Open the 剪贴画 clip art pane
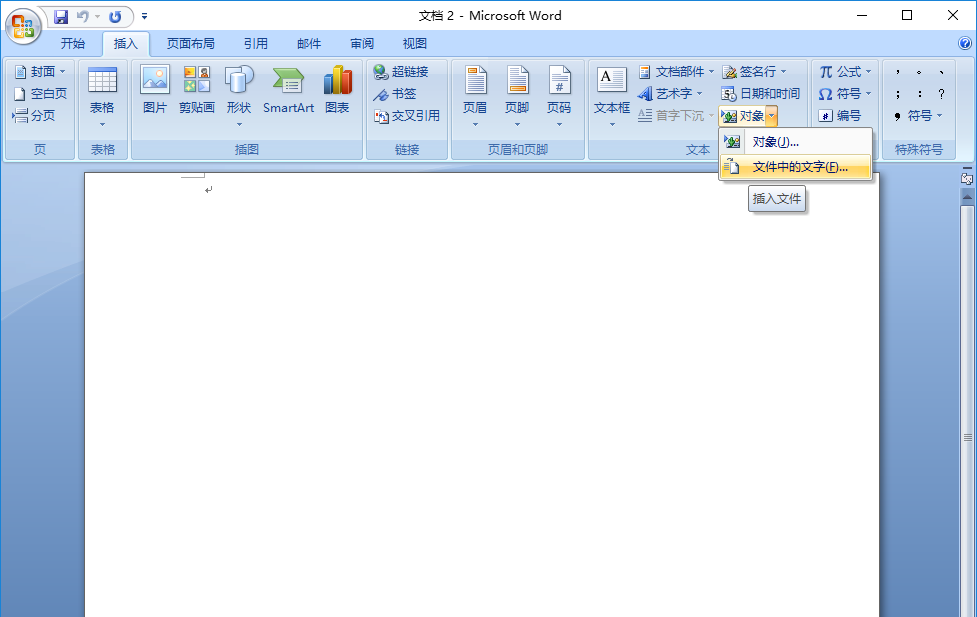Screen dimensions: 977x617 196,90
